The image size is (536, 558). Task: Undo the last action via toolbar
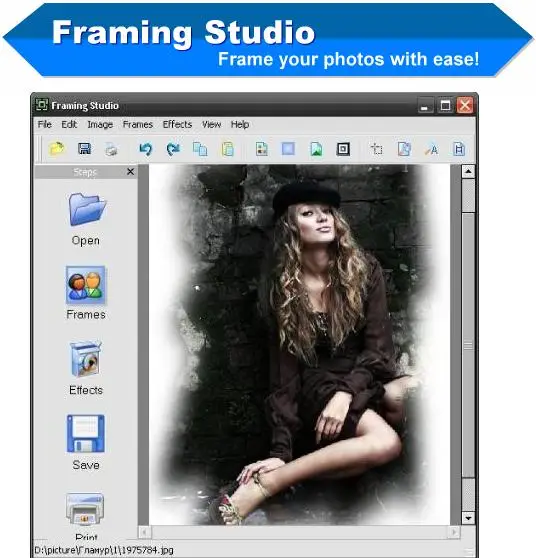click(x=146, y=149)
